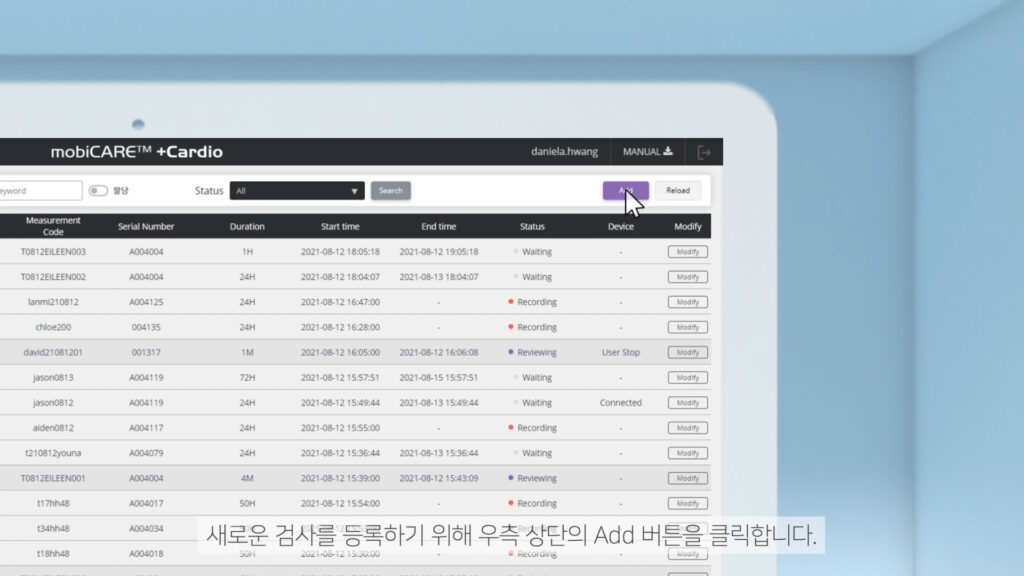Modify the chloe200 record

688,327
